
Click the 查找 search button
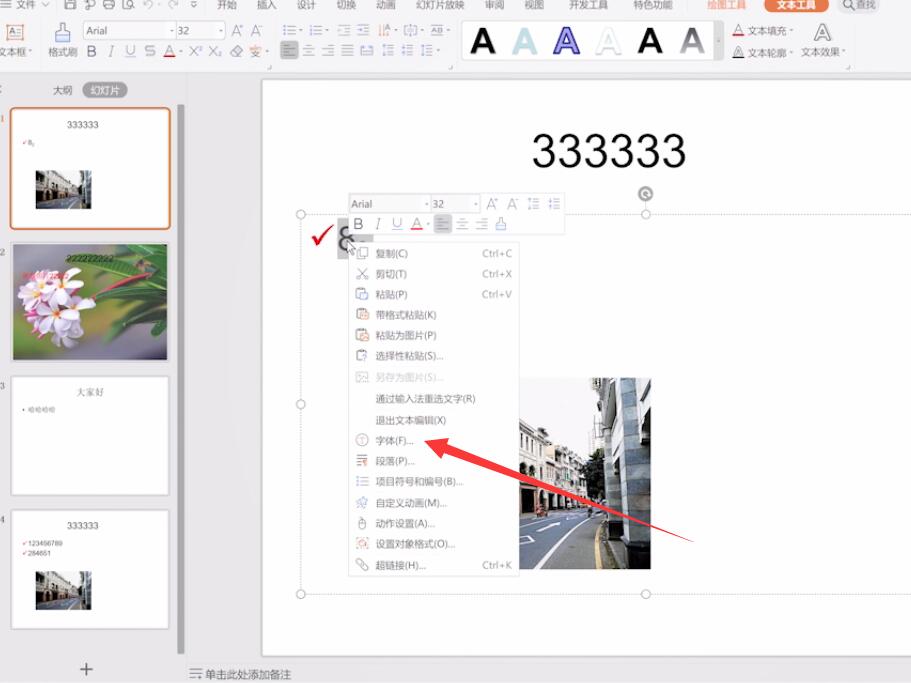tap(859, 5)
